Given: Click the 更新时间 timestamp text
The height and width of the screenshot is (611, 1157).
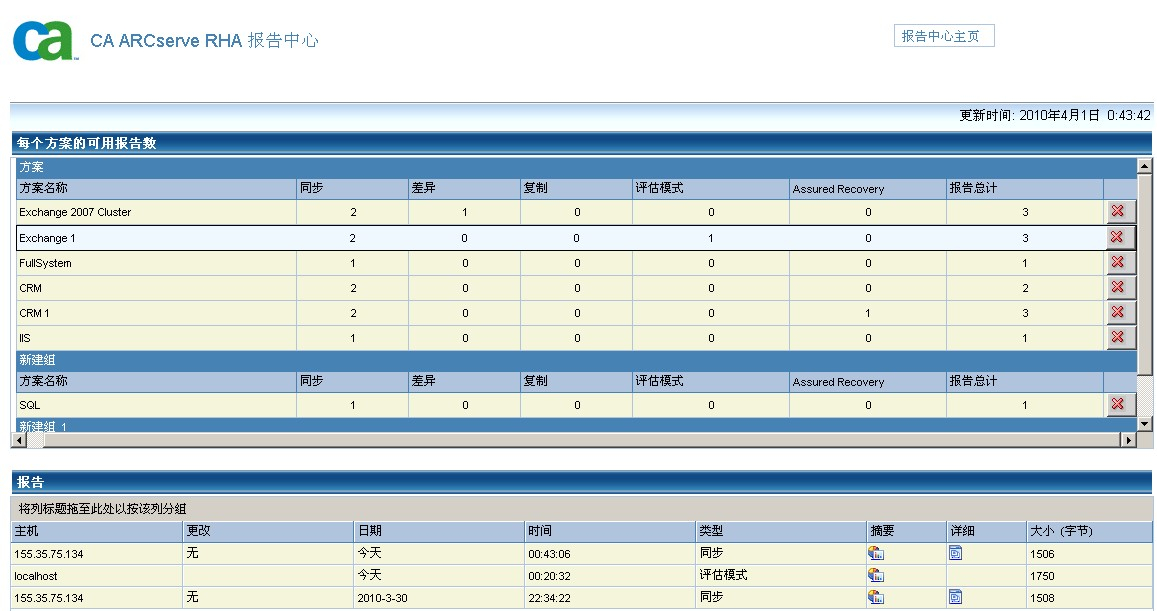Looking at the screenshot, I should coord(1054,116).
